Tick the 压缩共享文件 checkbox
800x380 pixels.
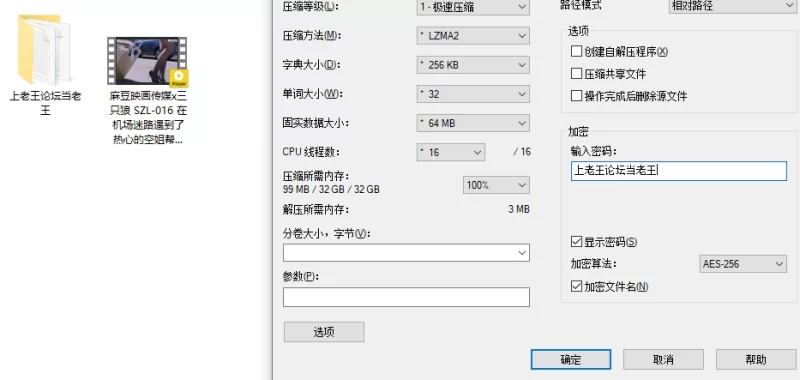(x=576, y=74)
